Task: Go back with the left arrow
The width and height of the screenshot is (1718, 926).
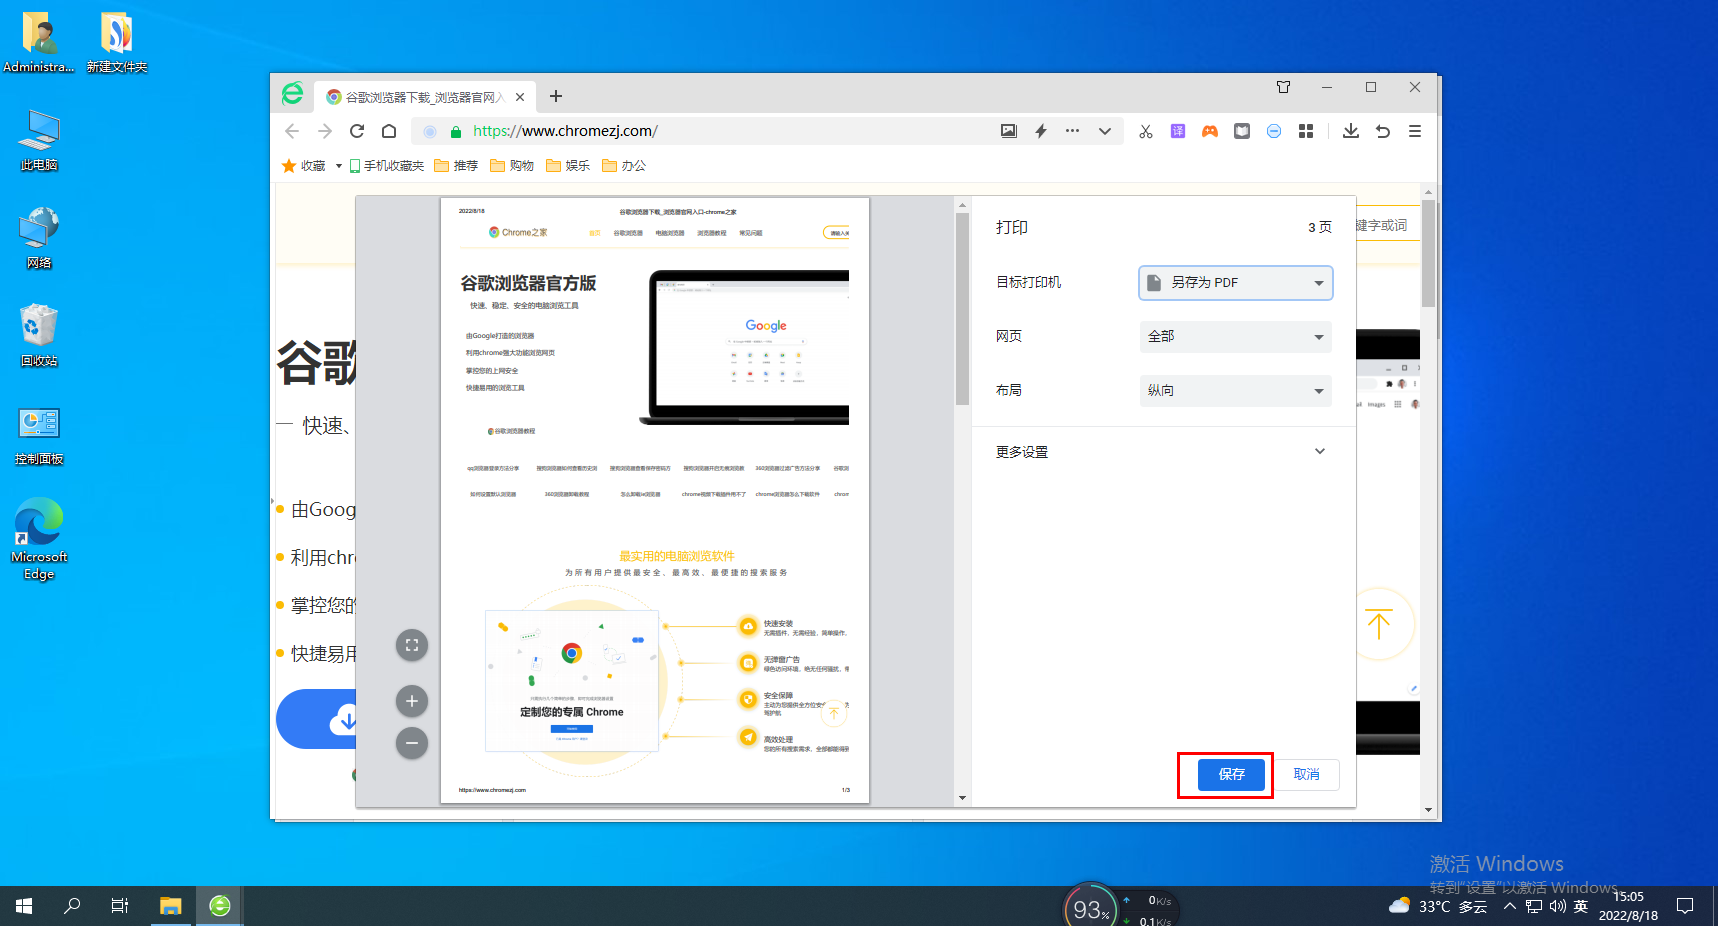Action: point(292,131)
